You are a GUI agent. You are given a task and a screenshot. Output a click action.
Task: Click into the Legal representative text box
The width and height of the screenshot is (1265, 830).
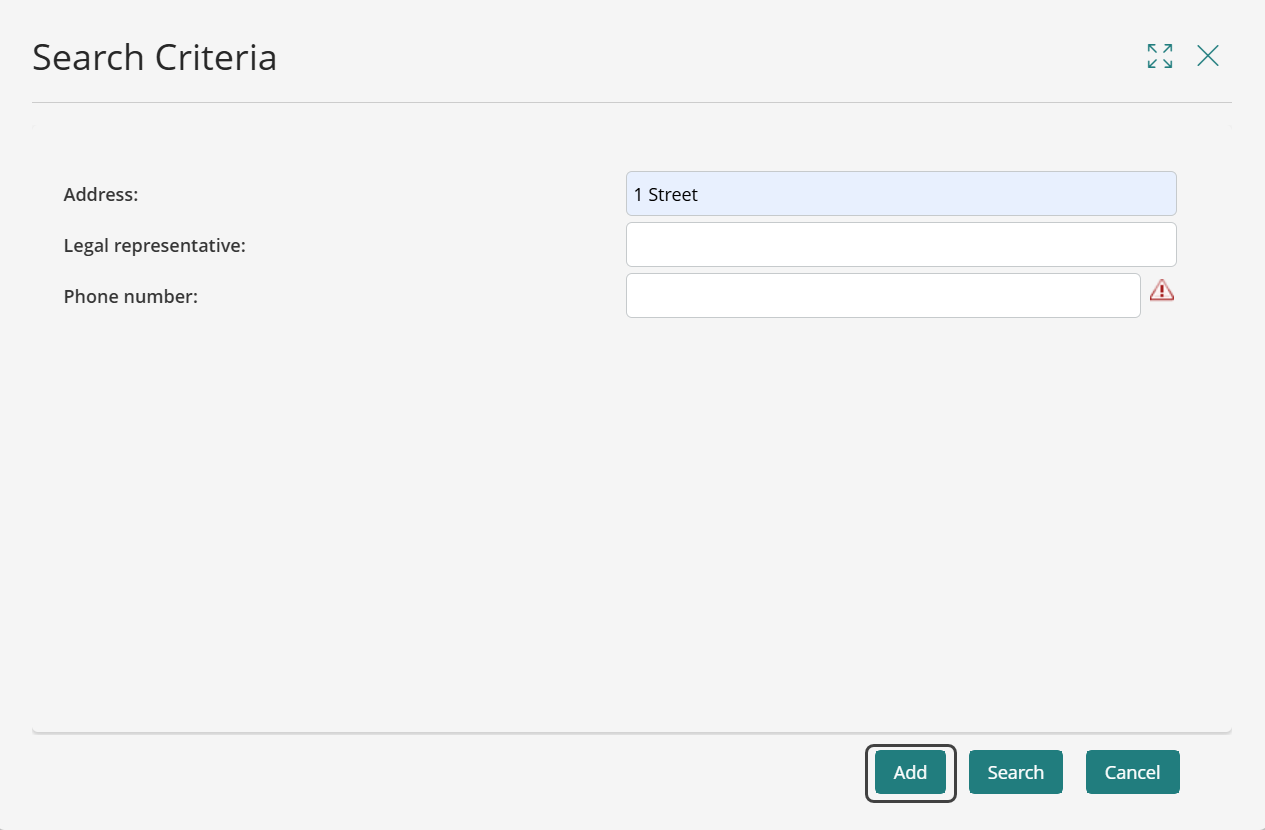point(900,244)
